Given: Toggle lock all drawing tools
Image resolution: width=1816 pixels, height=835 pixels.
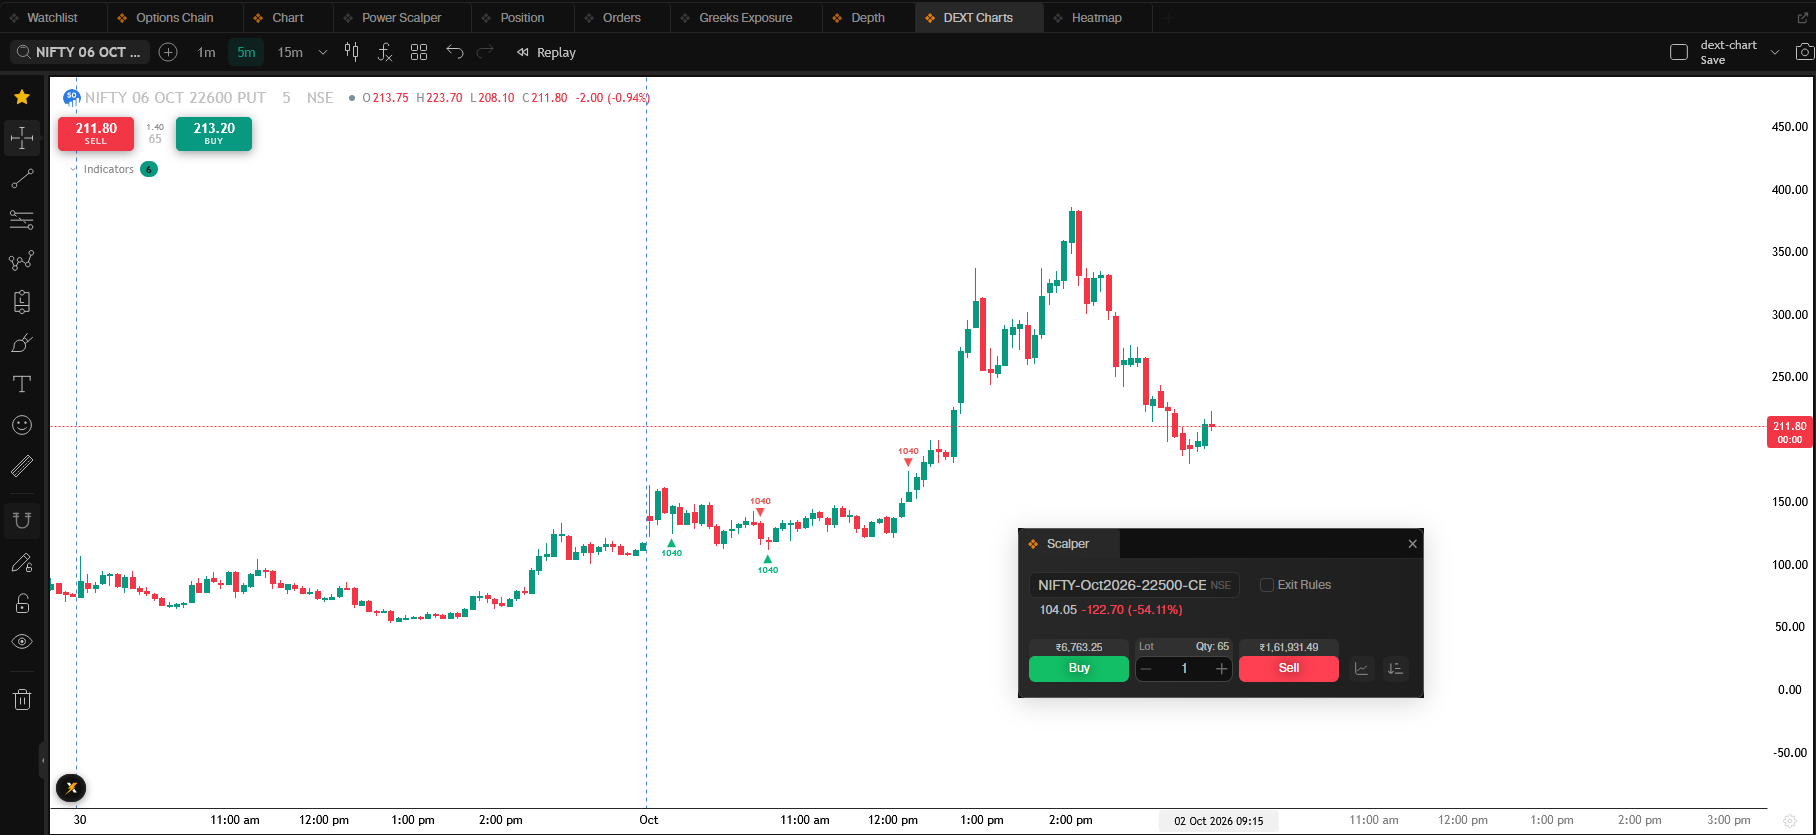Looking at the screenshot, I should pos(22,603).
